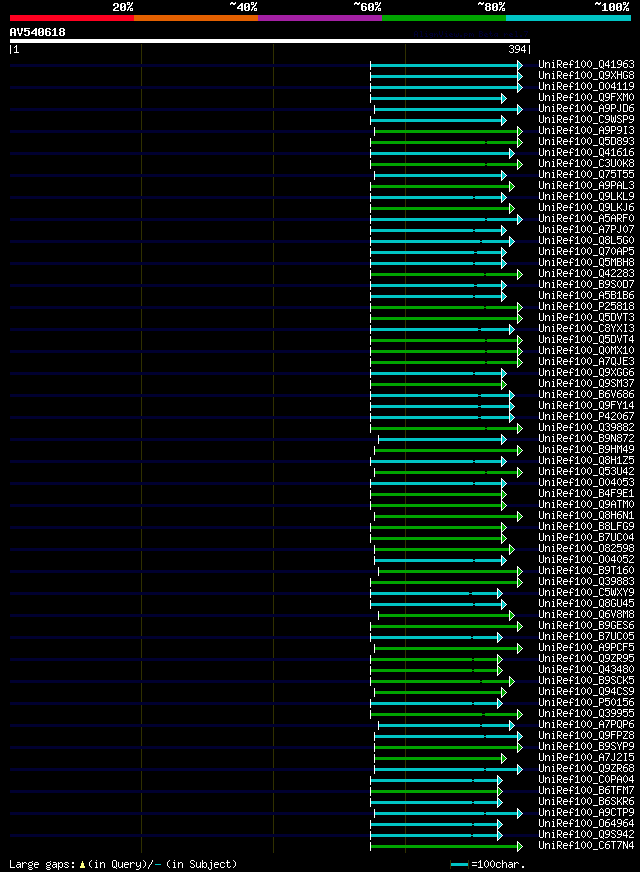The width and height of the screenshot is (640, 872).
Task: Click label UniRef100_Q8H1Z5
Action: pos(586,461)
